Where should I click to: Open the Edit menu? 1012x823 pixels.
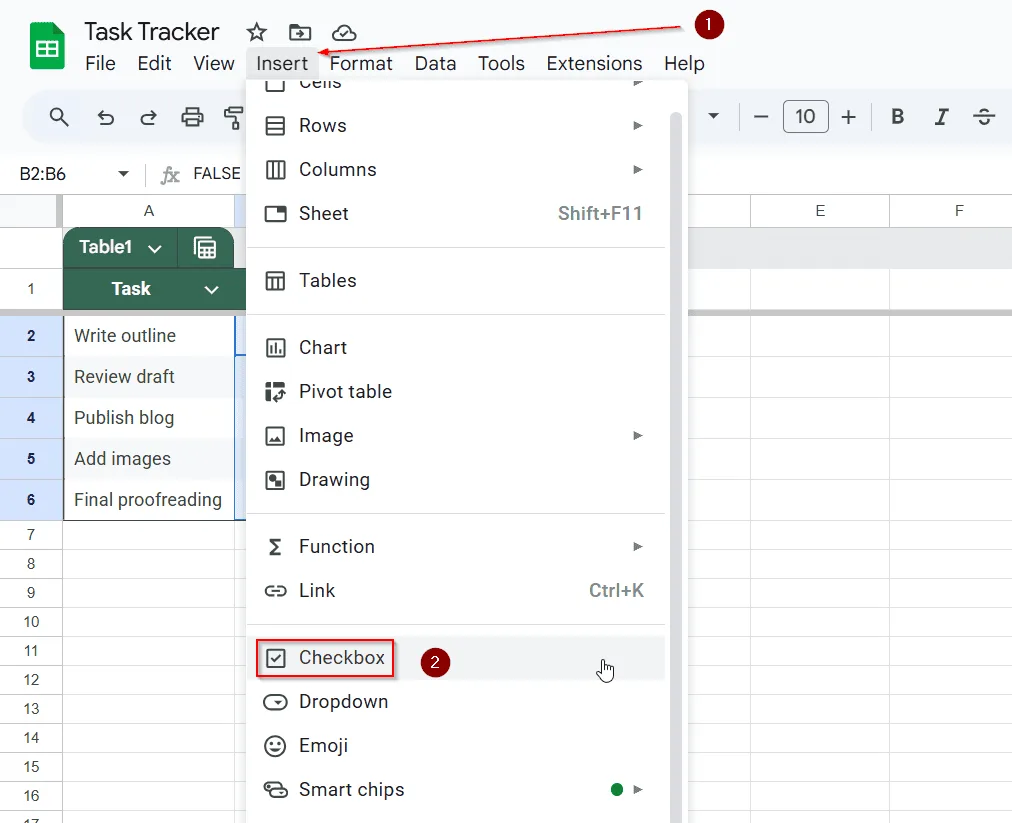coord(154,63)
